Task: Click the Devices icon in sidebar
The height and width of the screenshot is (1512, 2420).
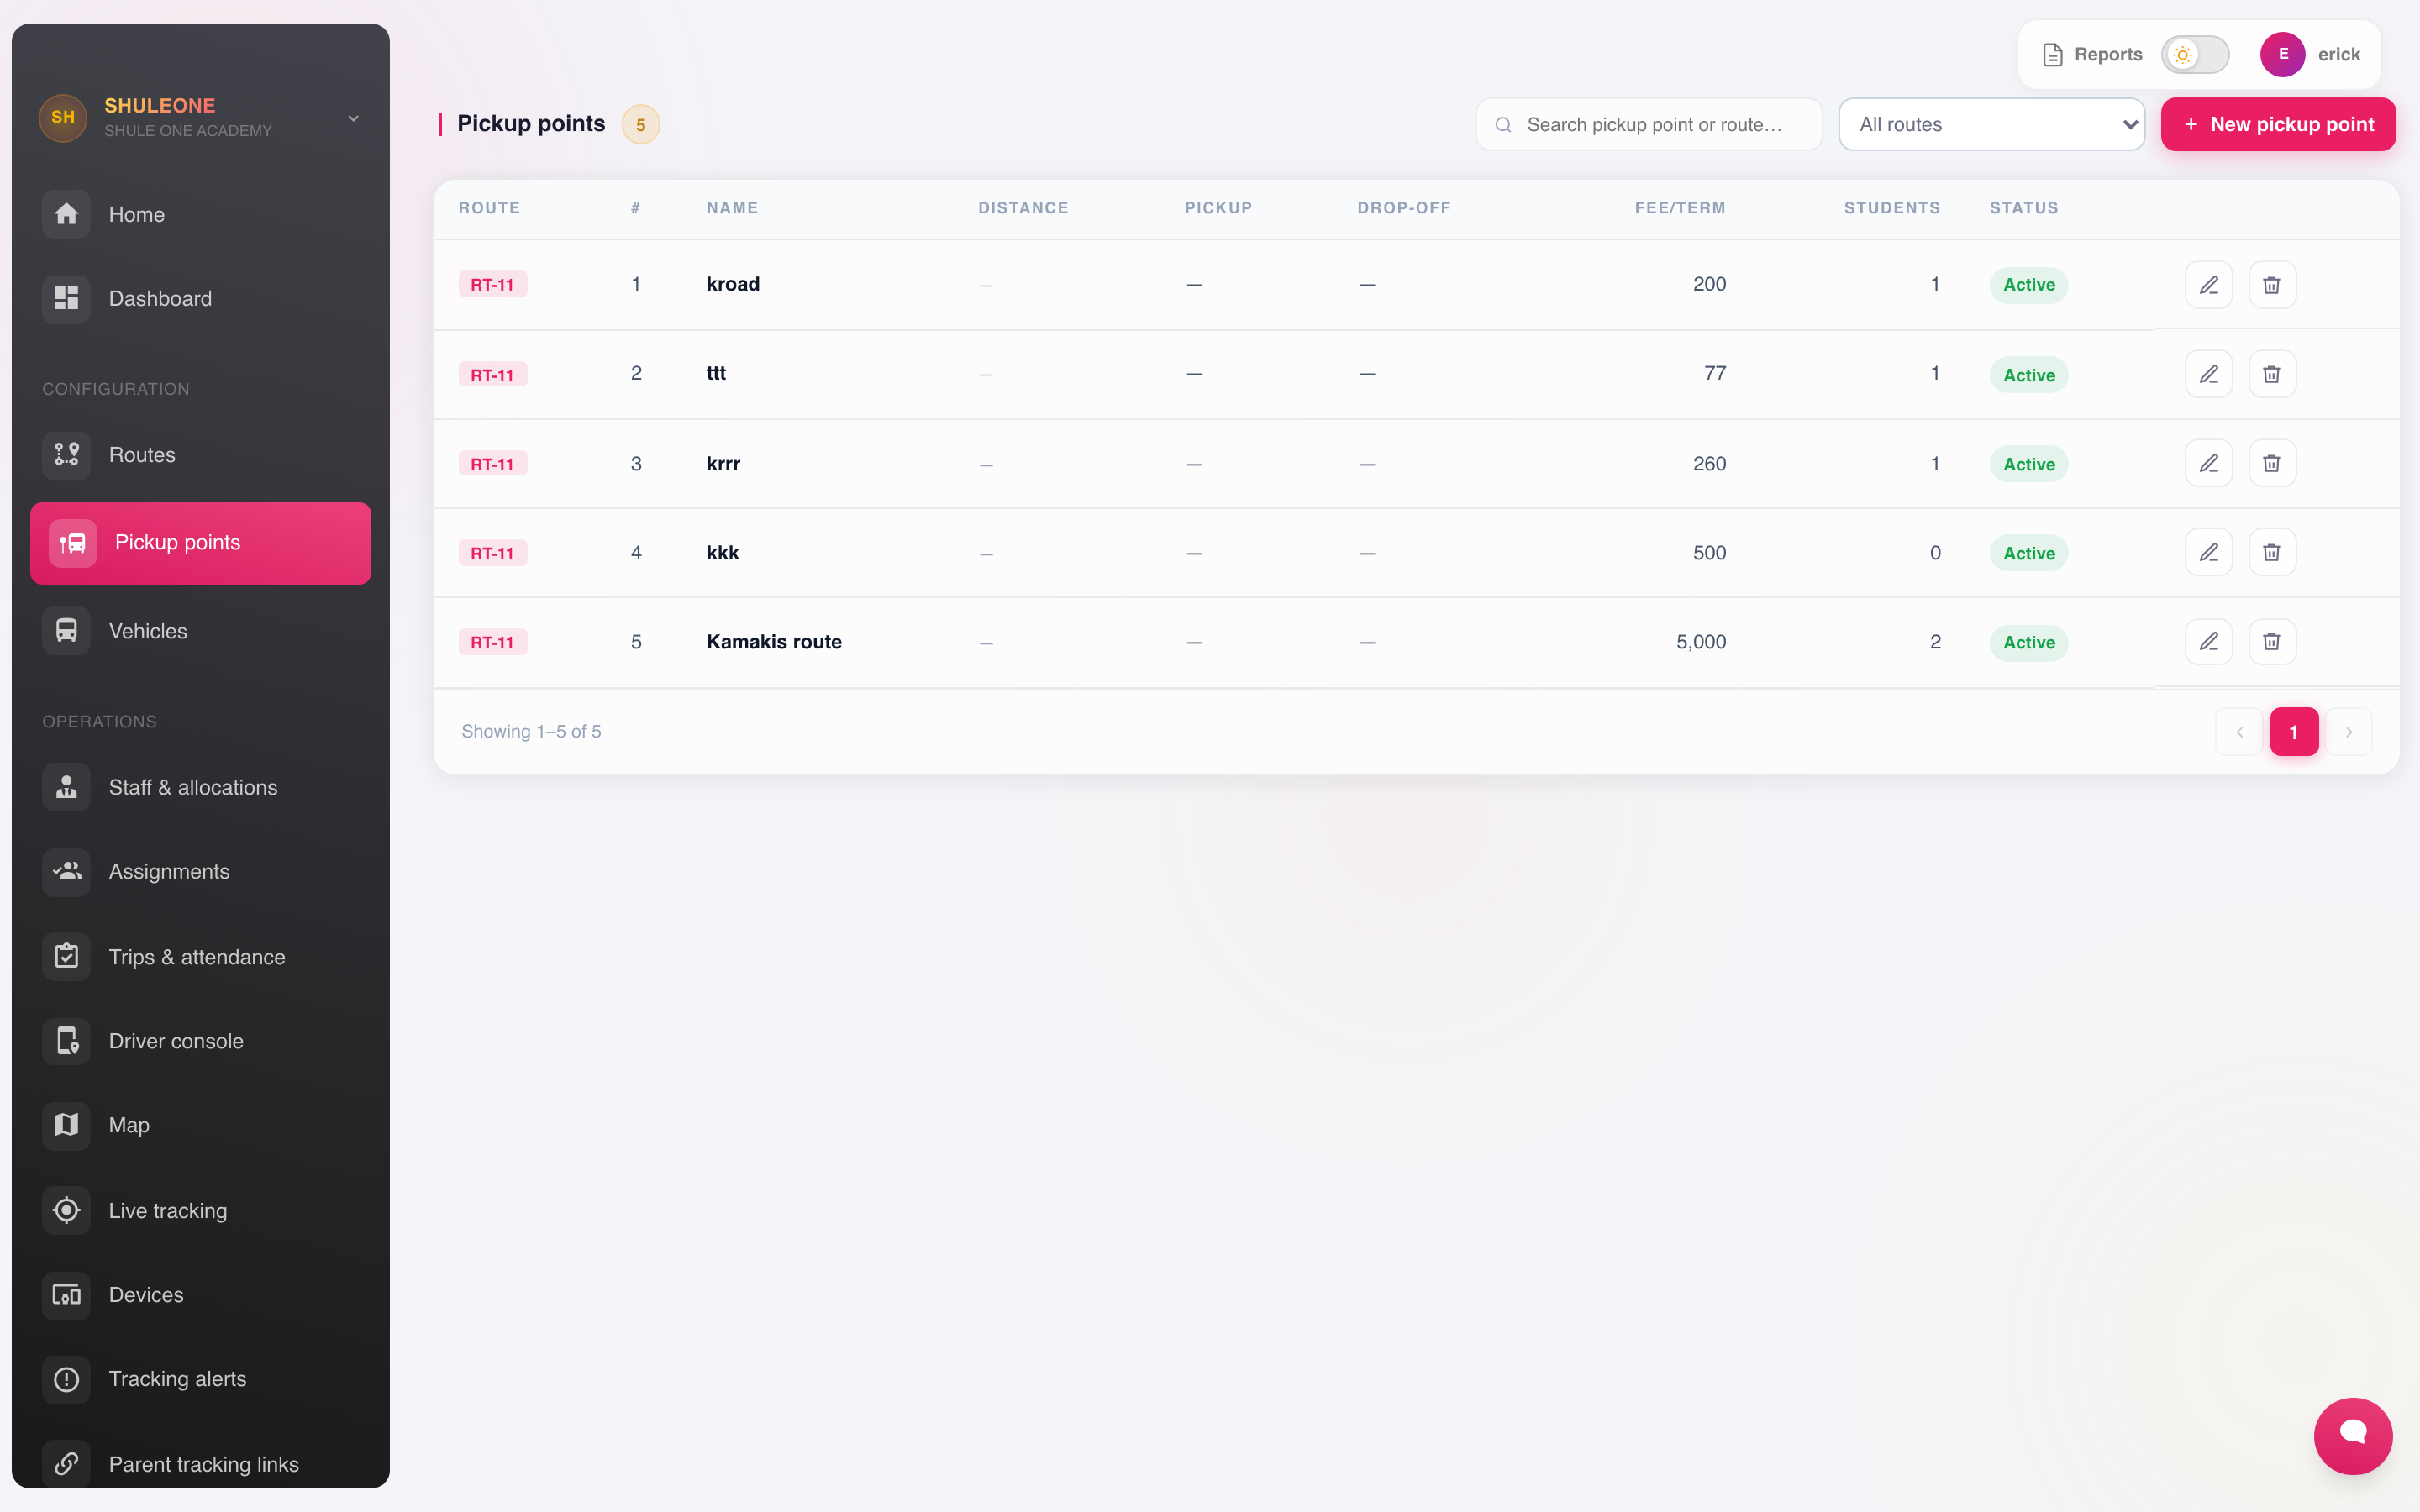Action: 66,1295
